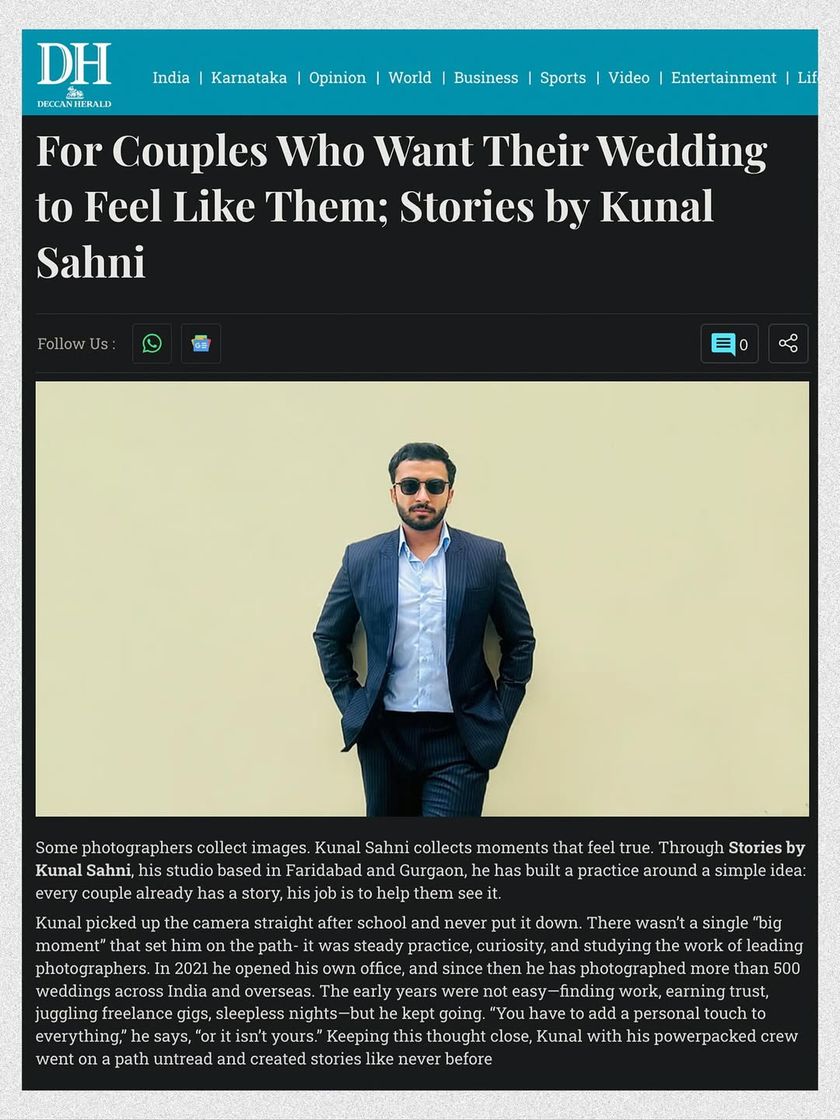This screenshot has height=1120, width=840.
Task: Open the partially visible Lifestyle menu
Action: click(x=807, y=78)
